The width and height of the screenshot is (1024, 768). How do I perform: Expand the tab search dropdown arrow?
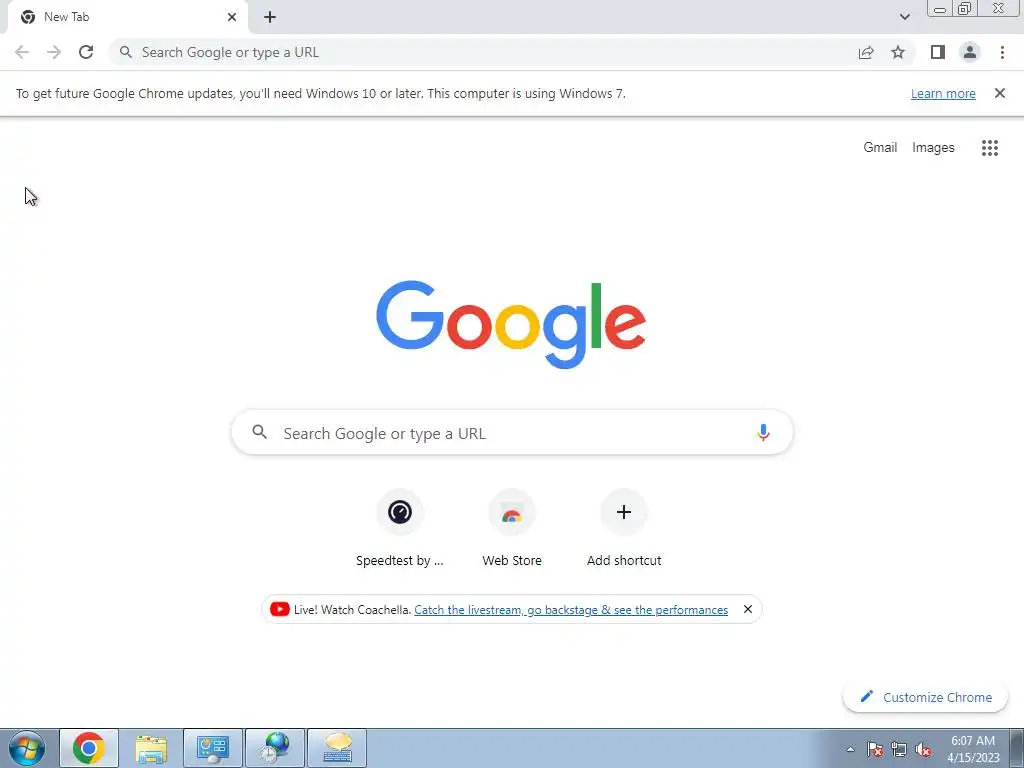pos(904,17)
